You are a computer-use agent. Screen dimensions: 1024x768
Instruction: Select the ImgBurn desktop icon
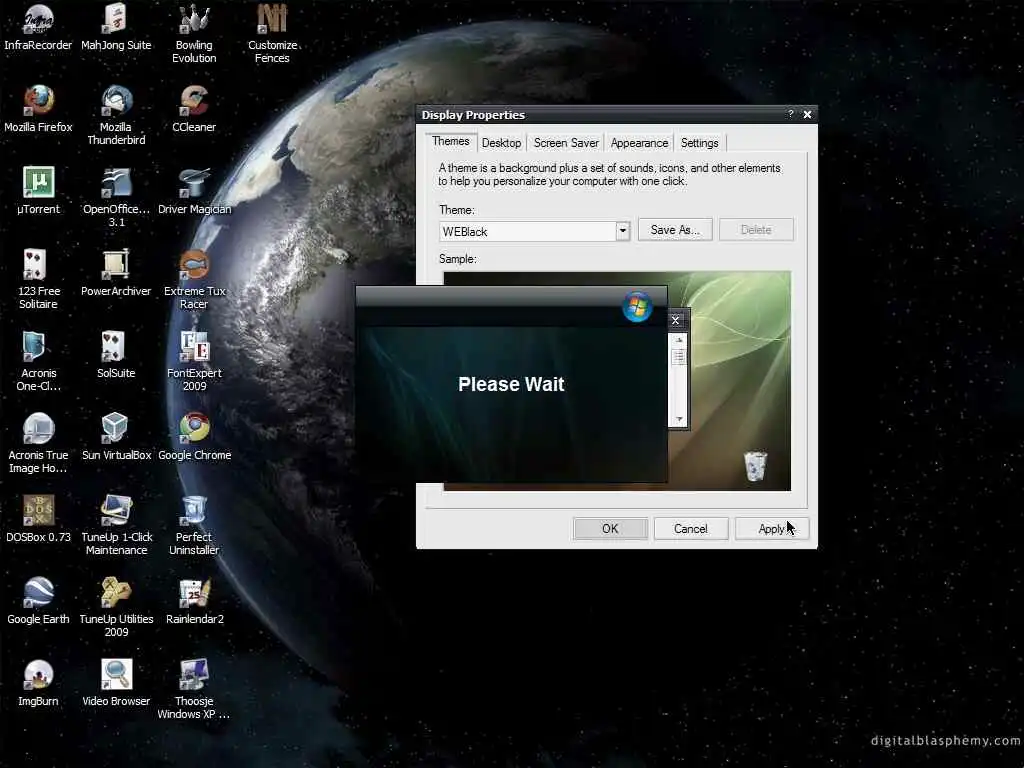click(38, 682)
